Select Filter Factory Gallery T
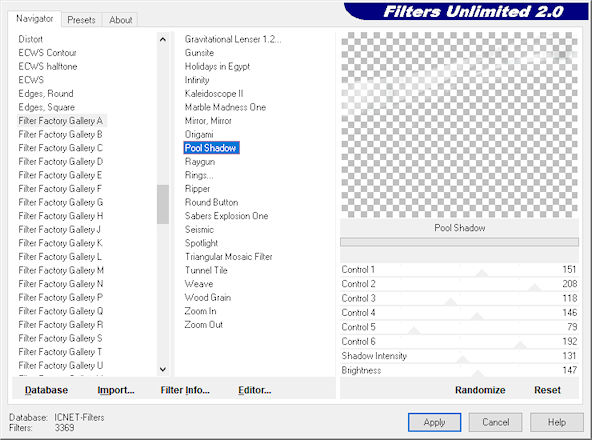The width and height of the screenshot is (592, 440). (x=60, y=352)
